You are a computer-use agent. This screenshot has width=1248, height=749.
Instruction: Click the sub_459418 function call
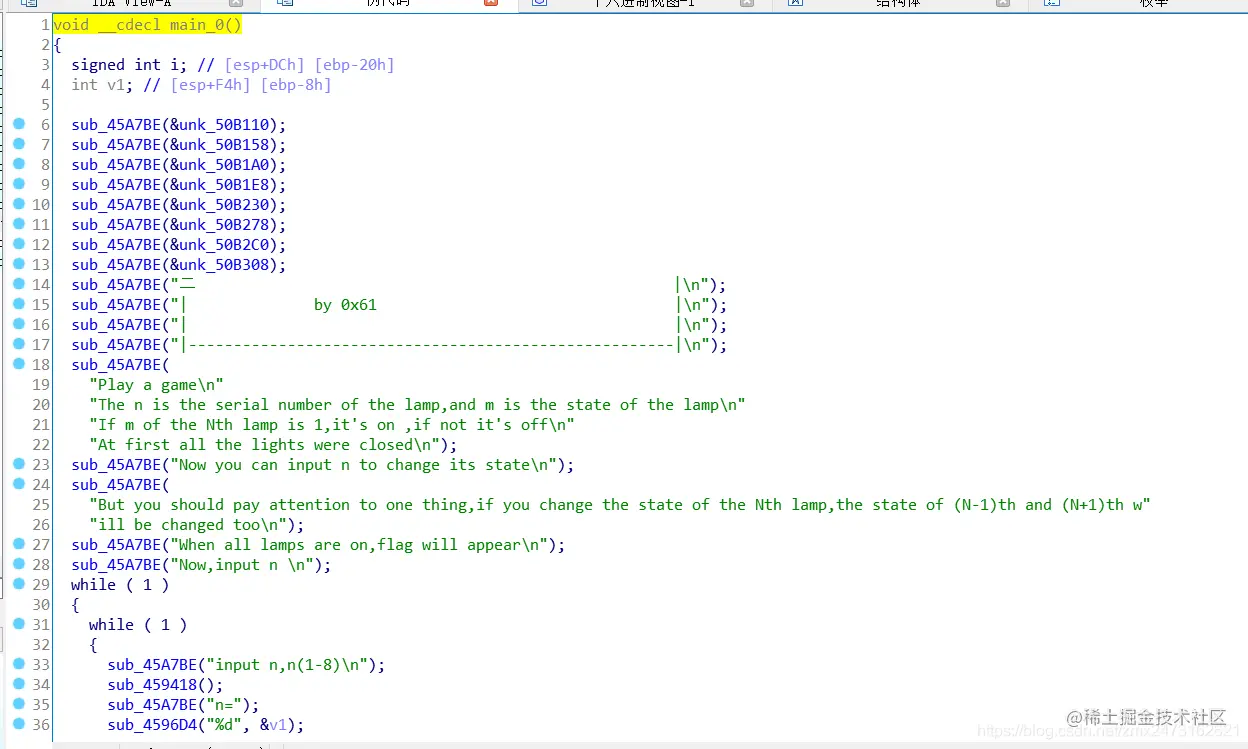click(152, 684)
